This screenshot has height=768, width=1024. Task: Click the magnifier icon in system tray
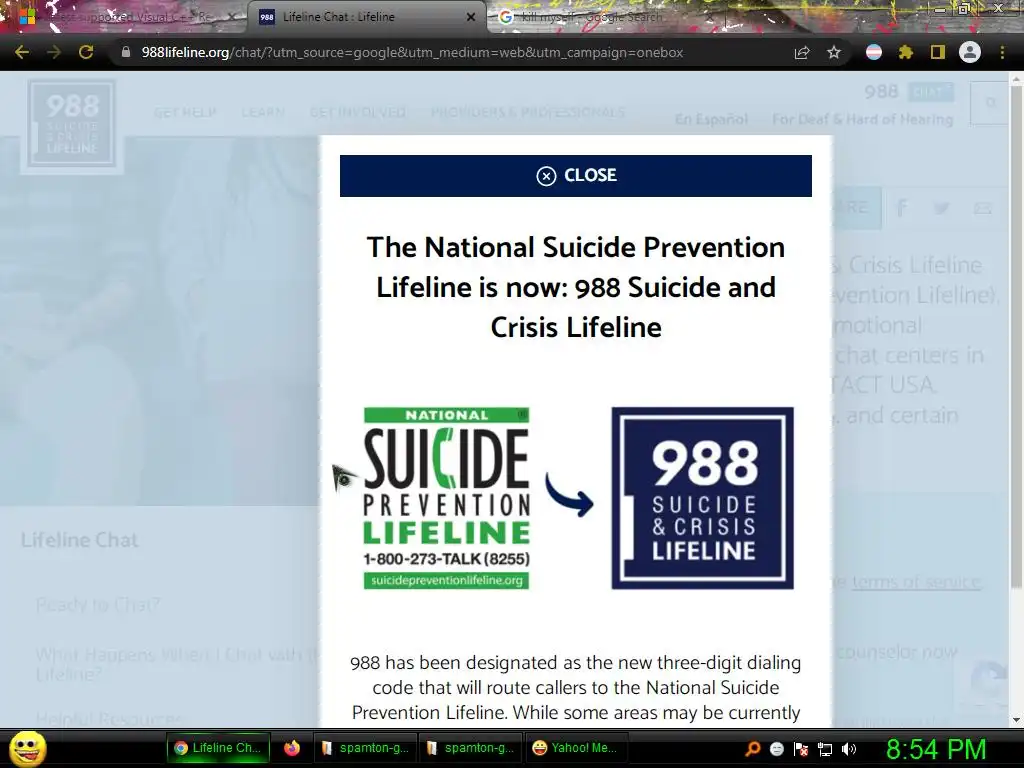[x=753, y=749]
